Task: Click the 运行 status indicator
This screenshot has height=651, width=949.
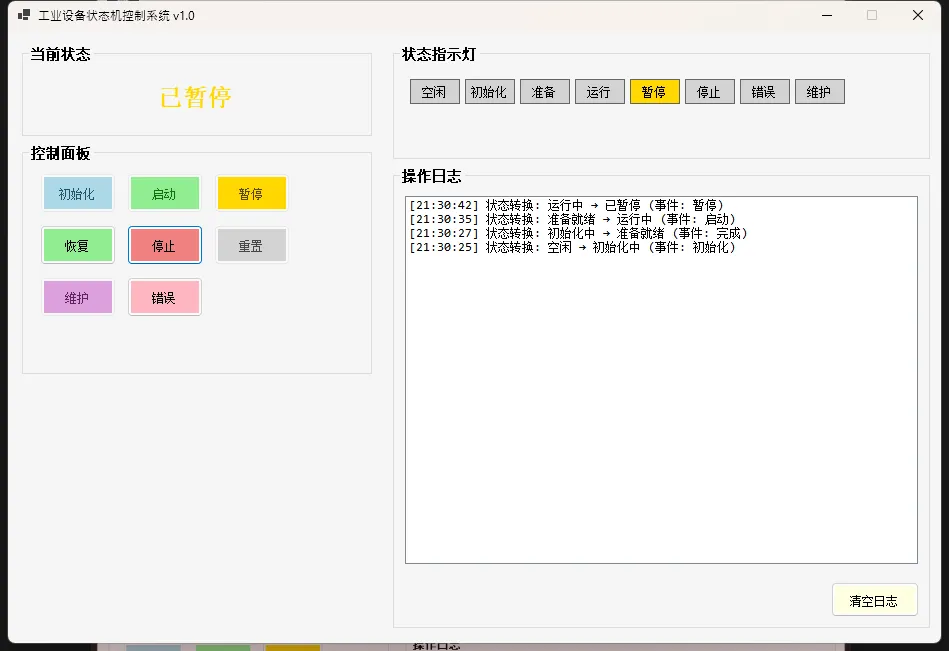Action: [599, 92]
